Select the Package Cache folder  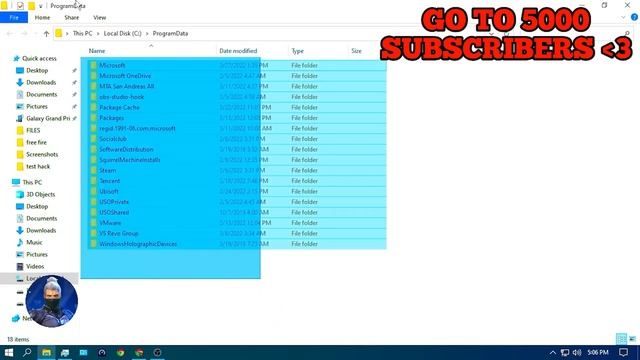pos(120,107)
